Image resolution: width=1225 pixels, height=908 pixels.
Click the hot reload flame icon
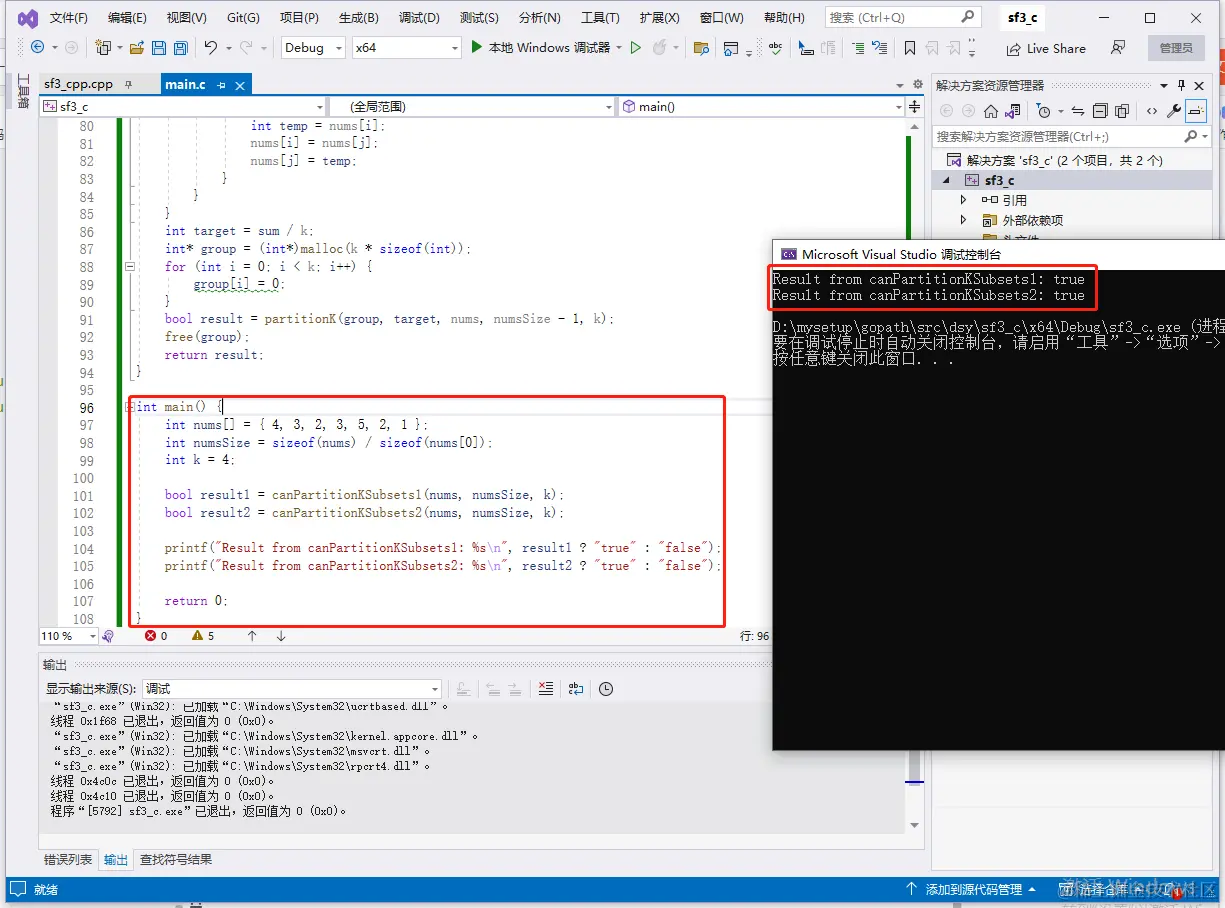coord(659,48)
